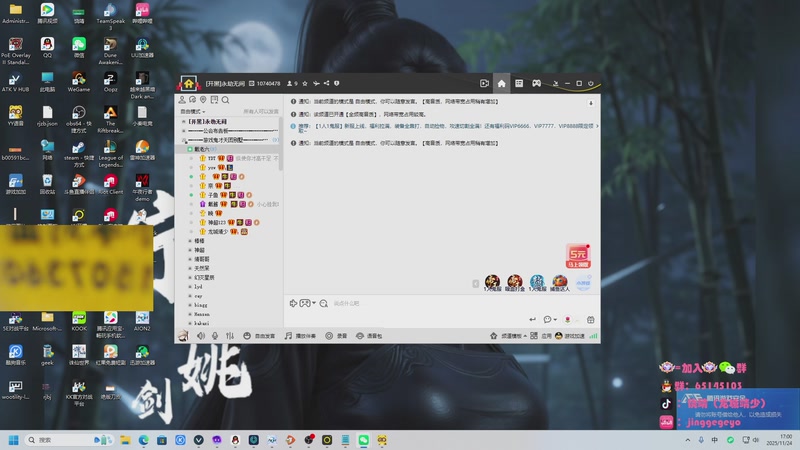Open the gamepad games tab in YY header
The width and height of the screenshot is (800, 450).
(x=536, y=83)
